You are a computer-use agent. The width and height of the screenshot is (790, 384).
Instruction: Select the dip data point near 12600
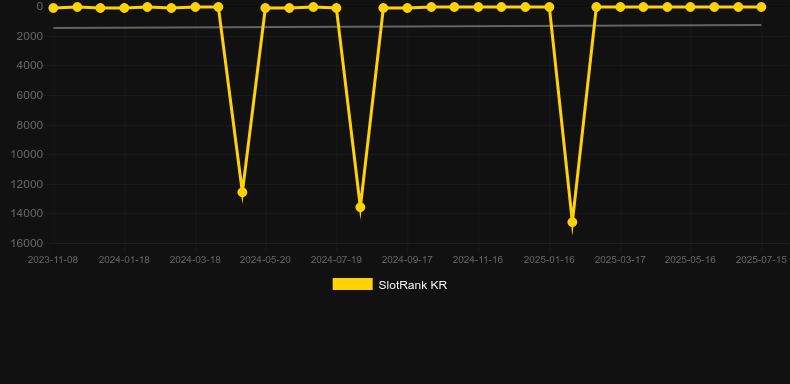(242, 193)
